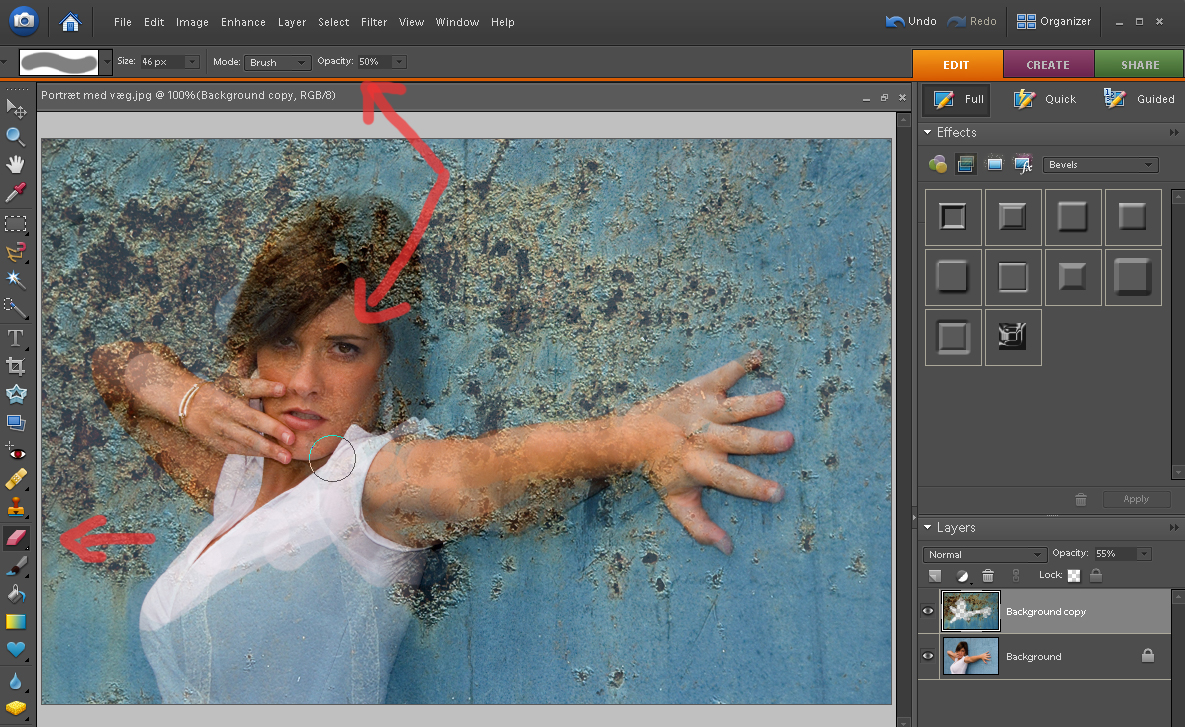This screenshot has height=727, width=1185.
Task: Select the Background copy layer thumbnail
Action: 970,611
